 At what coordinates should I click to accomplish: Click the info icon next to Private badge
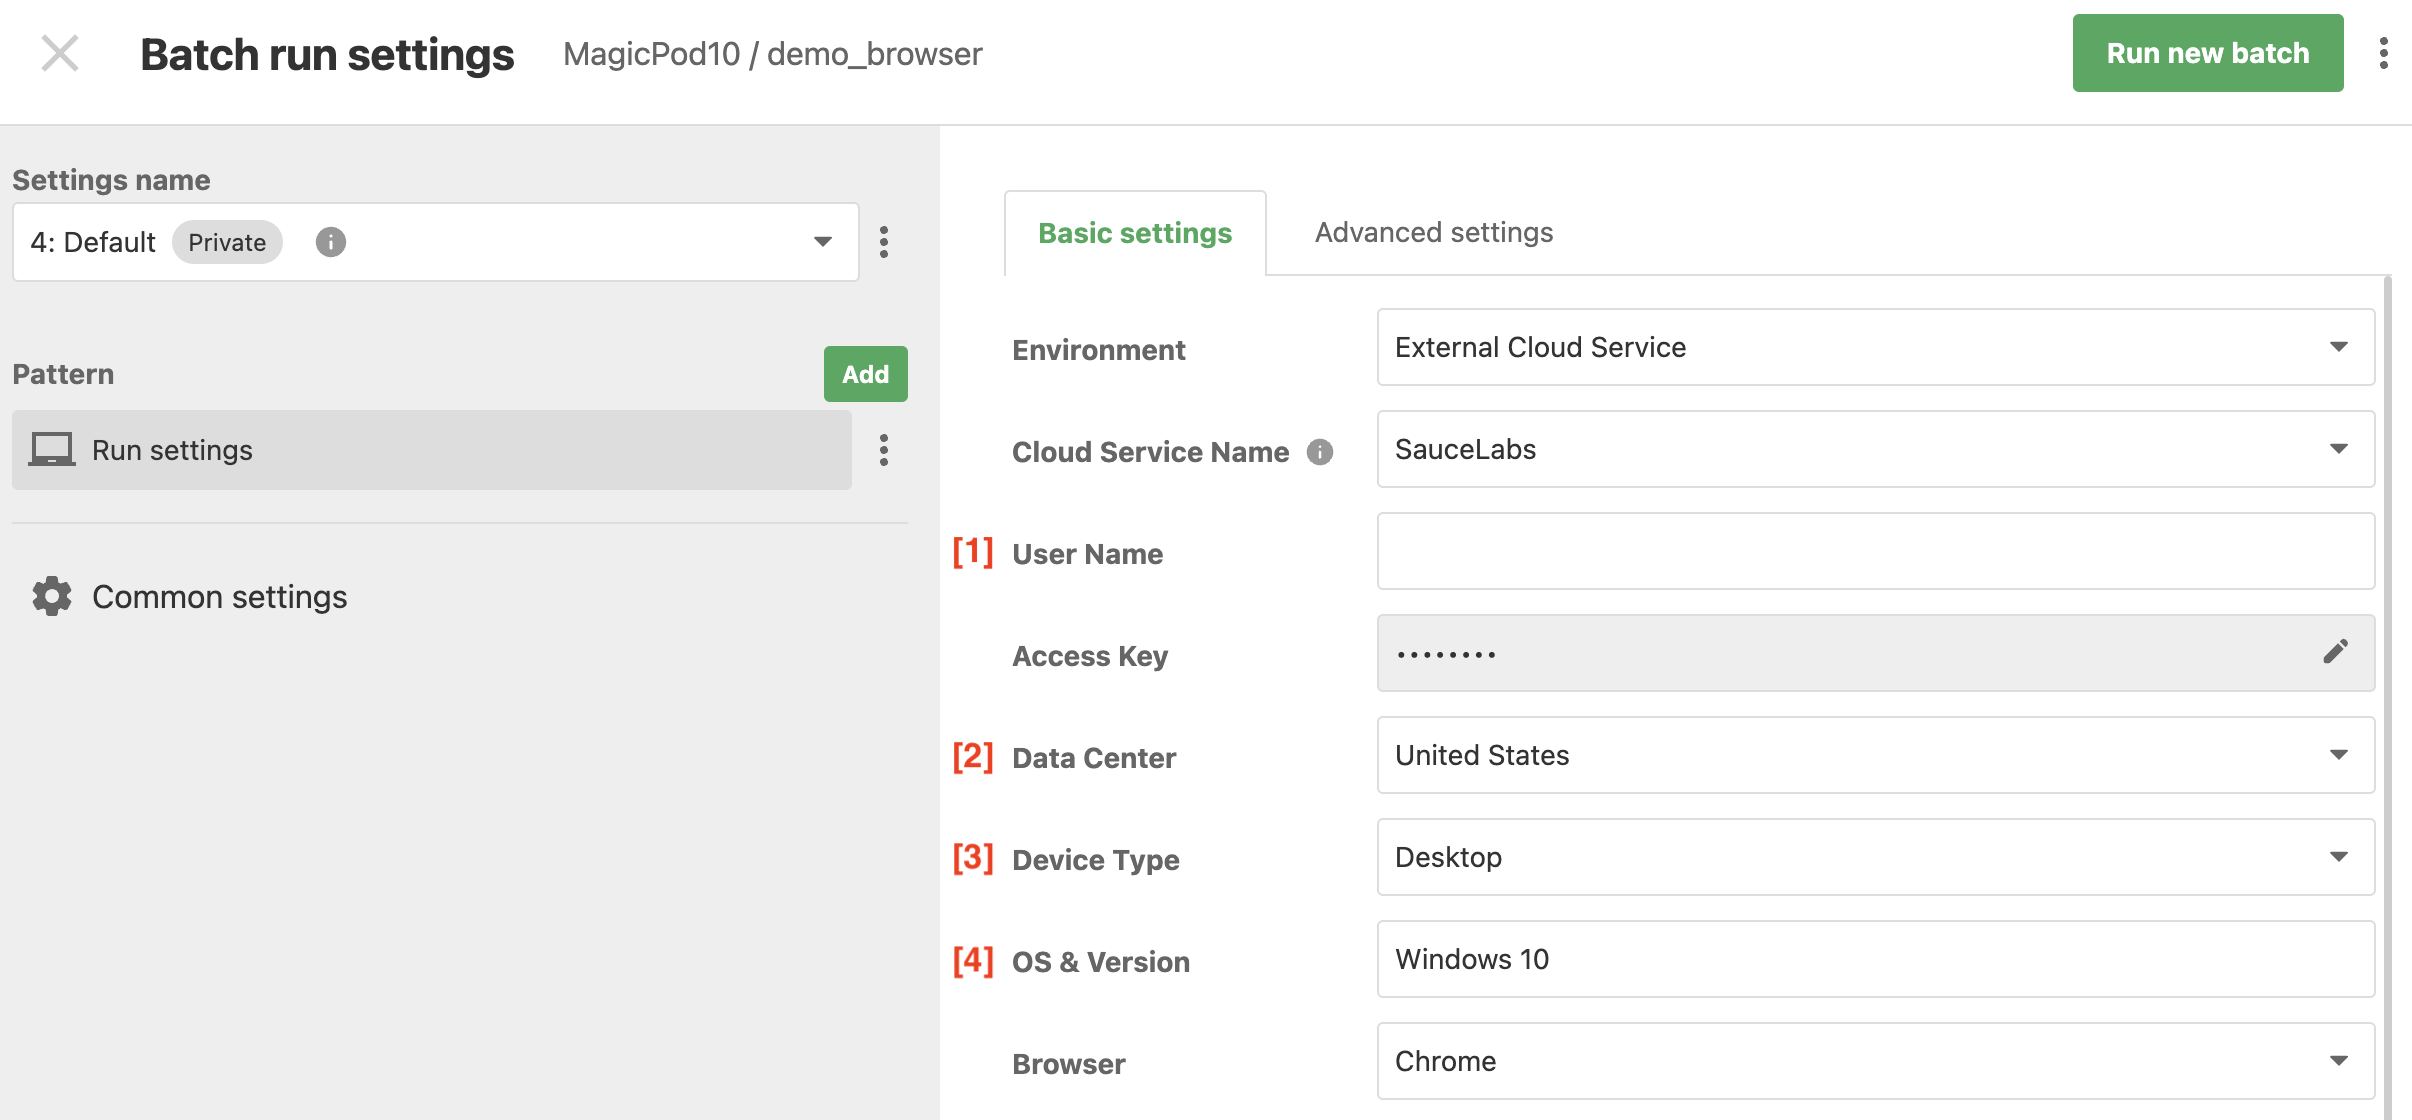pyautogui.click(x=331, y=242)
